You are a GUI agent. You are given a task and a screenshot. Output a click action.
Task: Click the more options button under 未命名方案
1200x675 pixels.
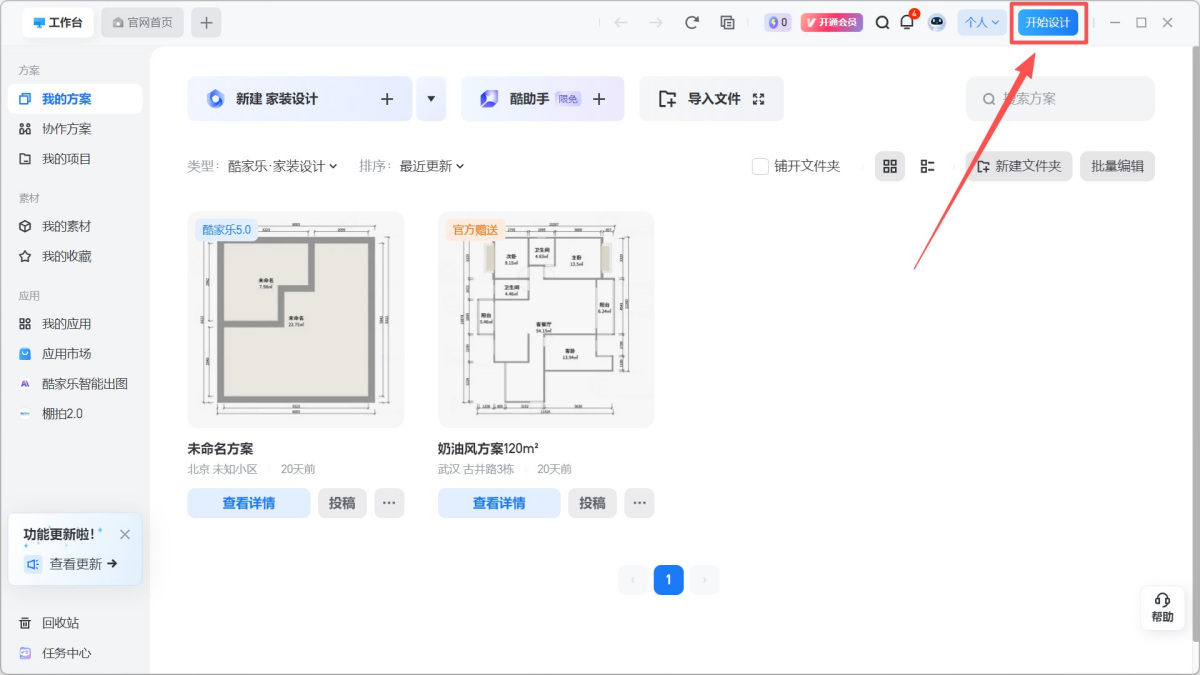tap(389, 503)
